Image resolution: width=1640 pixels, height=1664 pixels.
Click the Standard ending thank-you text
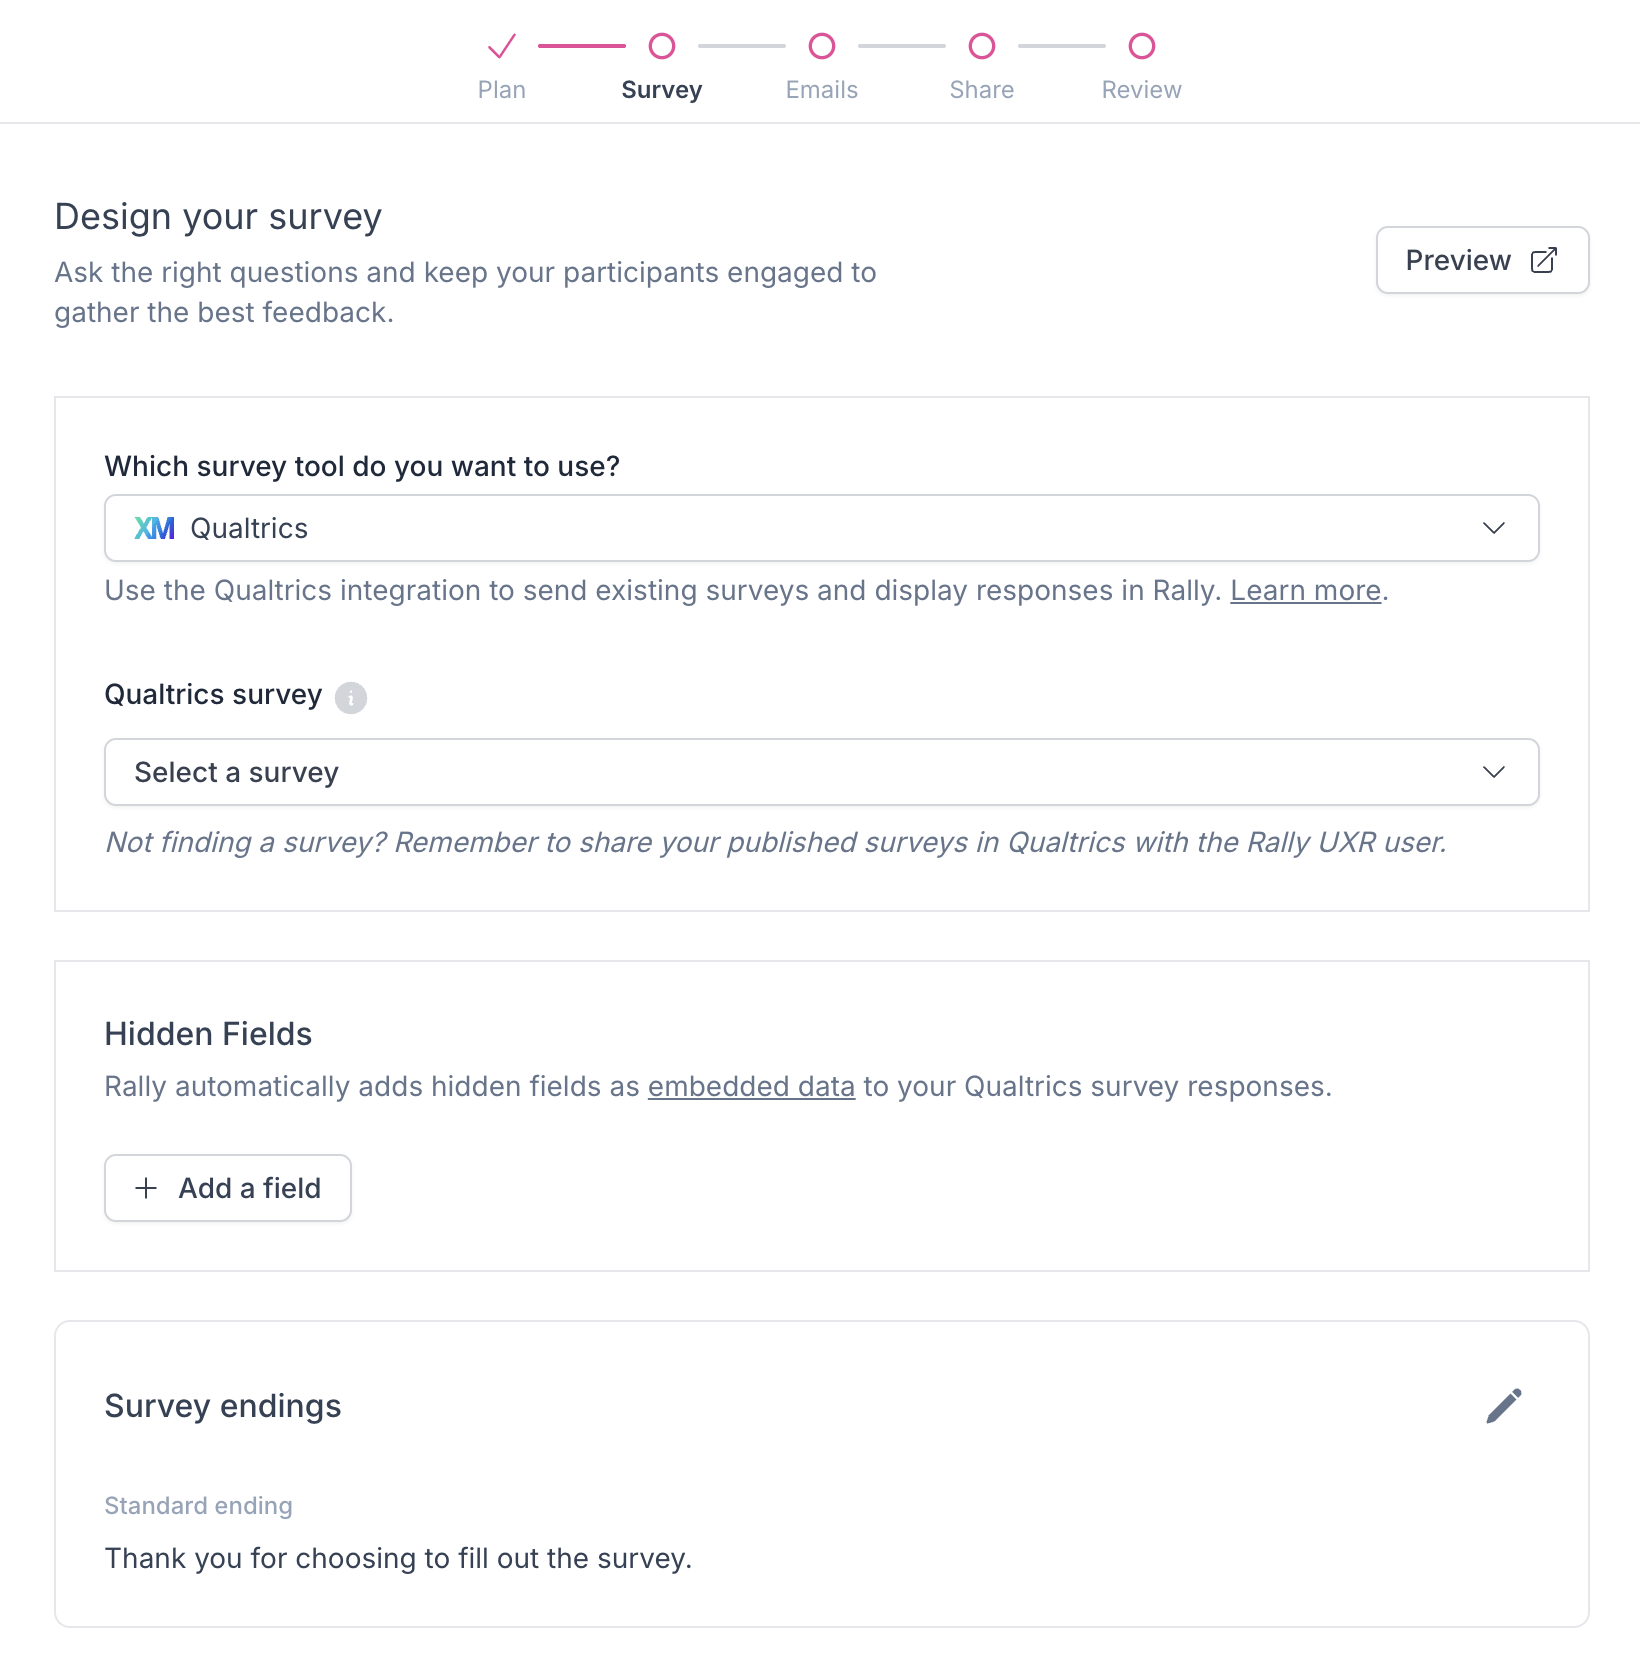[x=398, y=1558]
